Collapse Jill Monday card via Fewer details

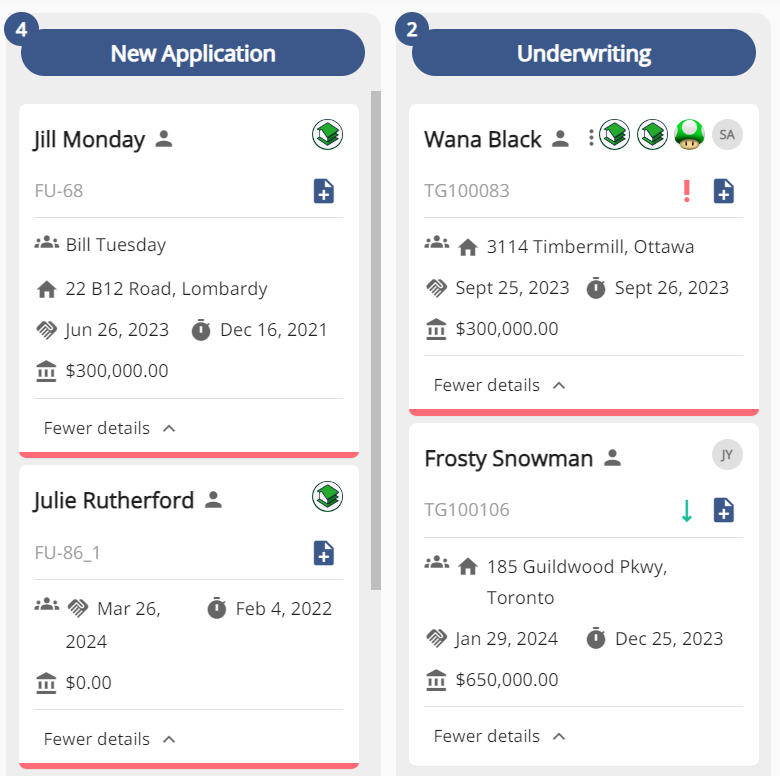[x=109, y=428]
